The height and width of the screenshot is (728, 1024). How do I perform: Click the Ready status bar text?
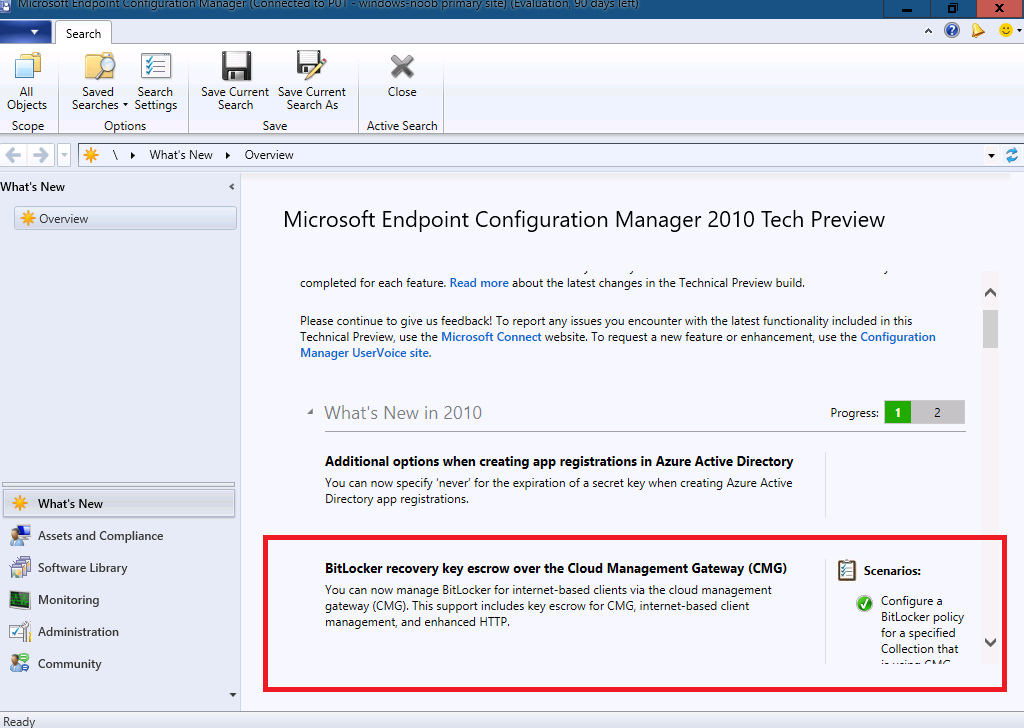point(19,721)
